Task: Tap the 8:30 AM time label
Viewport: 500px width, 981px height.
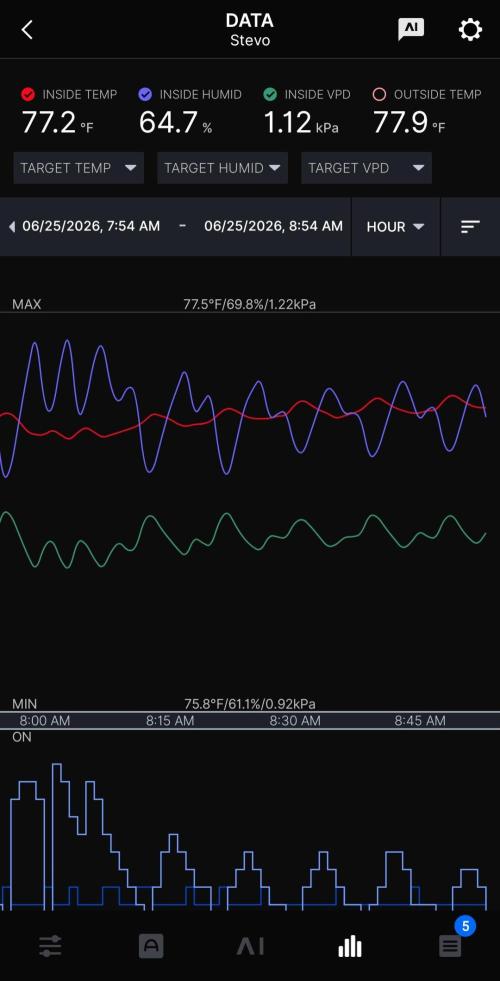Action: (x=295, y=721)
